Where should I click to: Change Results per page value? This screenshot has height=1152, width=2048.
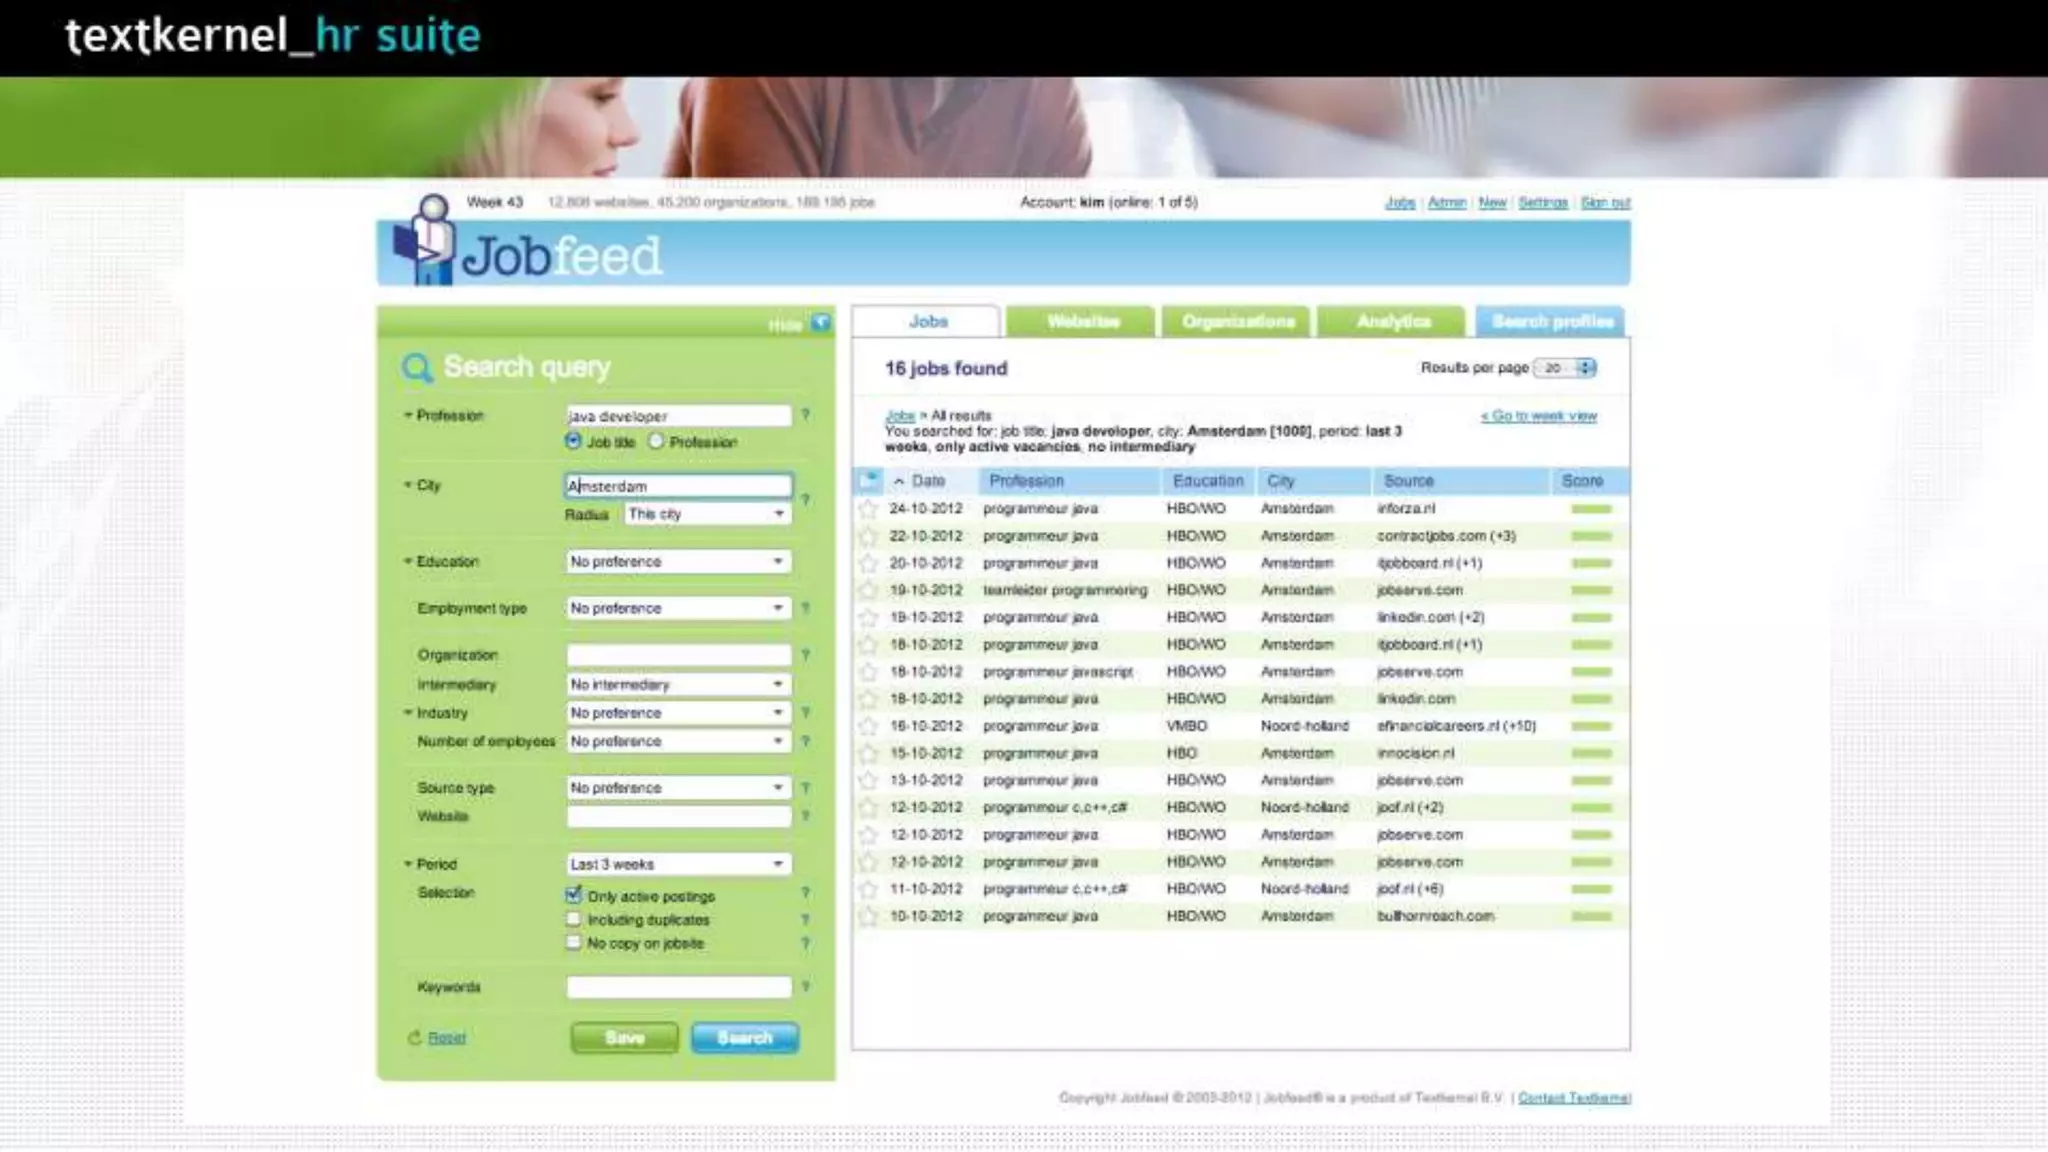(1565, 368)
